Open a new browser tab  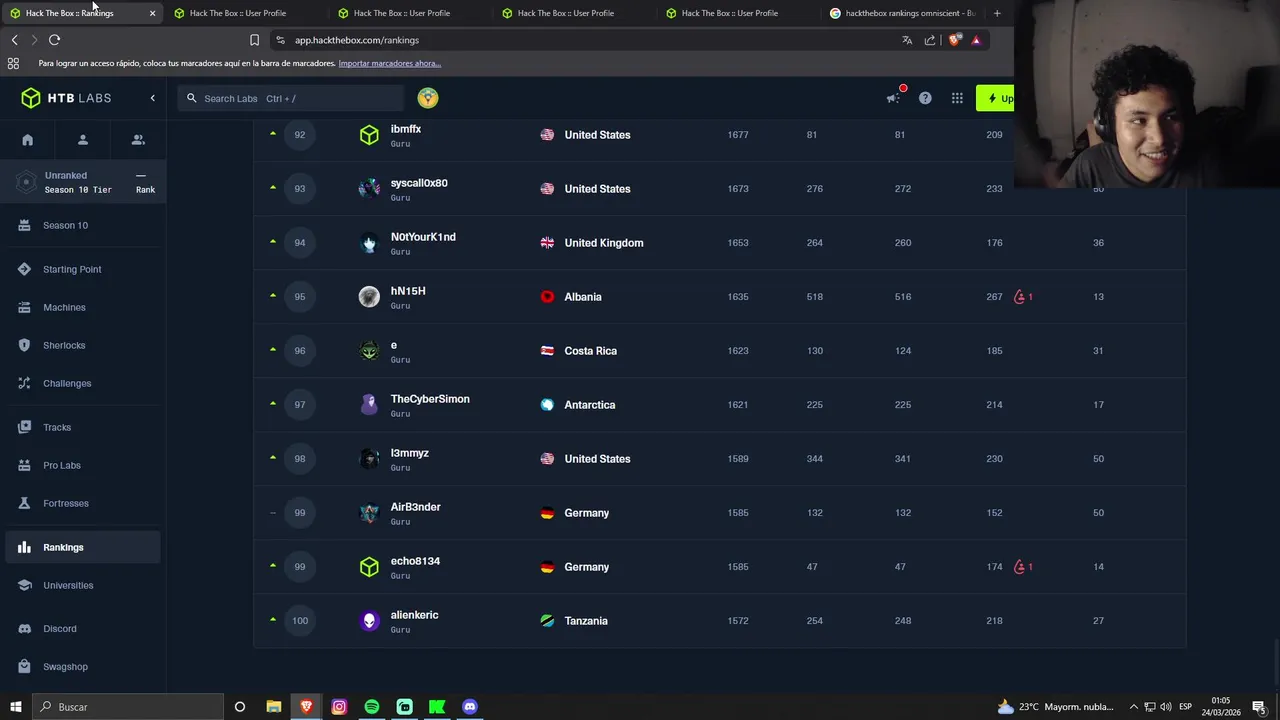997,13
